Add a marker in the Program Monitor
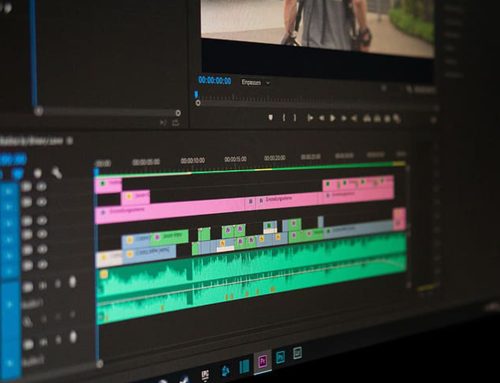This screenshot has height=383, width=500. pos(271,117)
